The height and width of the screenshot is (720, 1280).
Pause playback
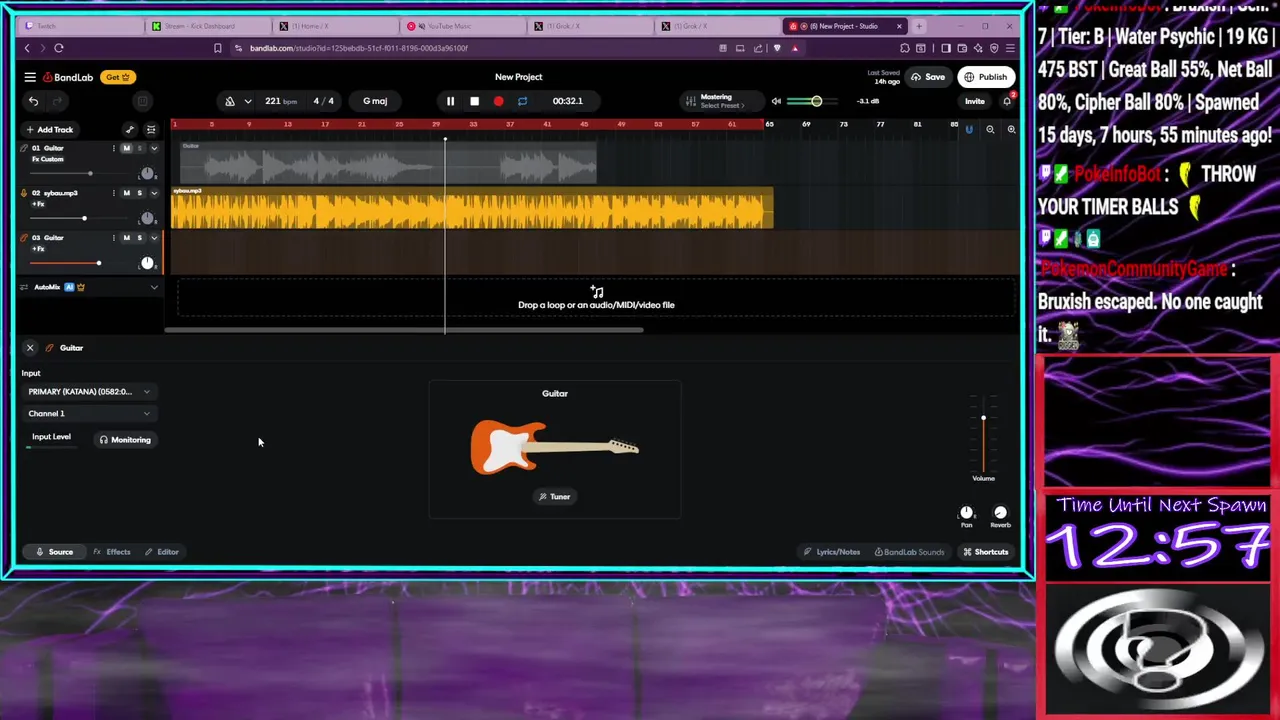point(450,101)
